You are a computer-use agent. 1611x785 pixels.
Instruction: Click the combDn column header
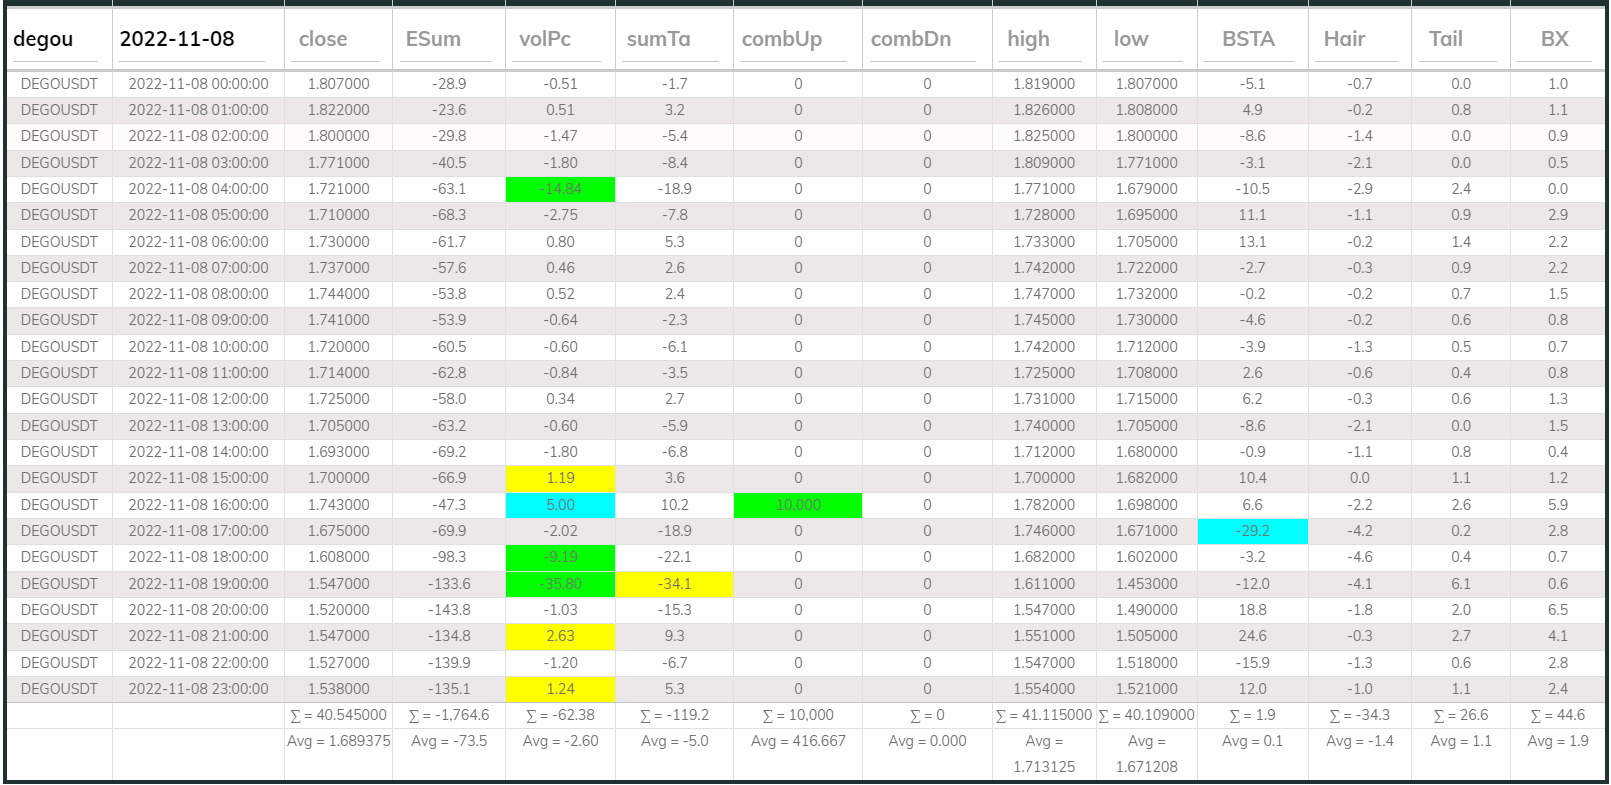pyautogui.click(x=911, y=39)
